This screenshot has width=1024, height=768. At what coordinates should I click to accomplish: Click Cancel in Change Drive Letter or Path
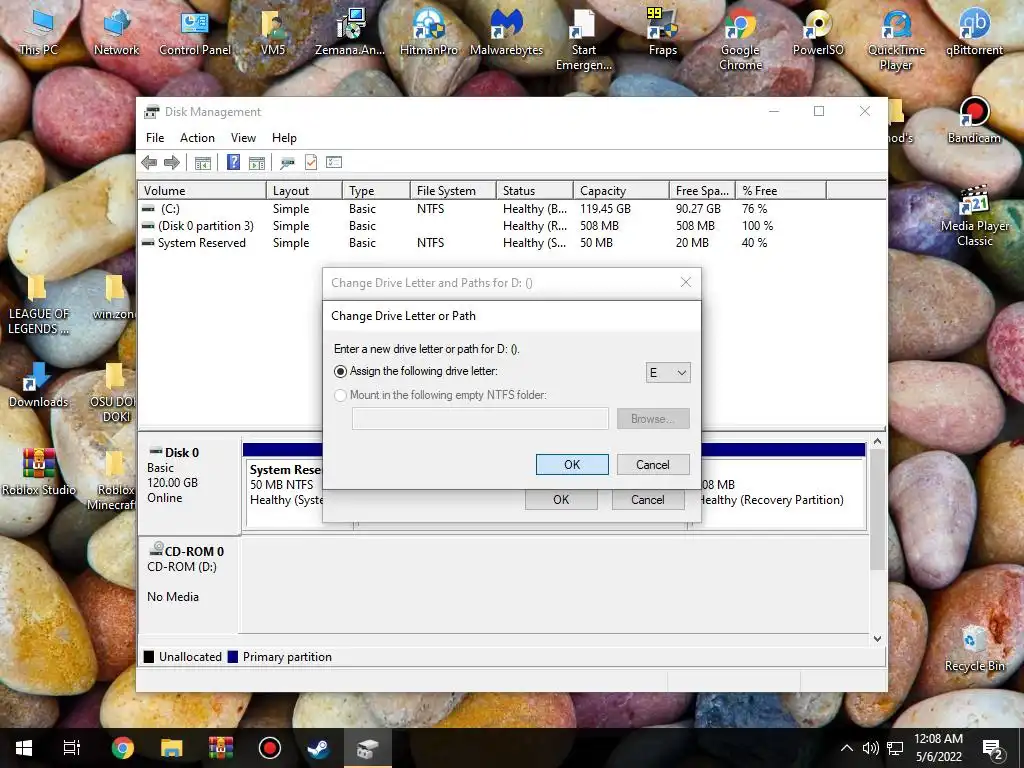point(652,464)
